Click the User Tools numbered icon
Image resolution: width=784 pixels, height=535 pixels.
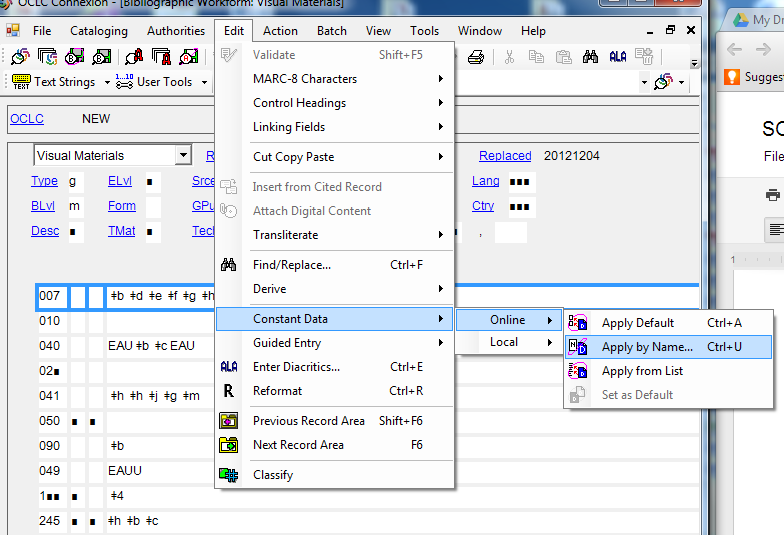124,82
